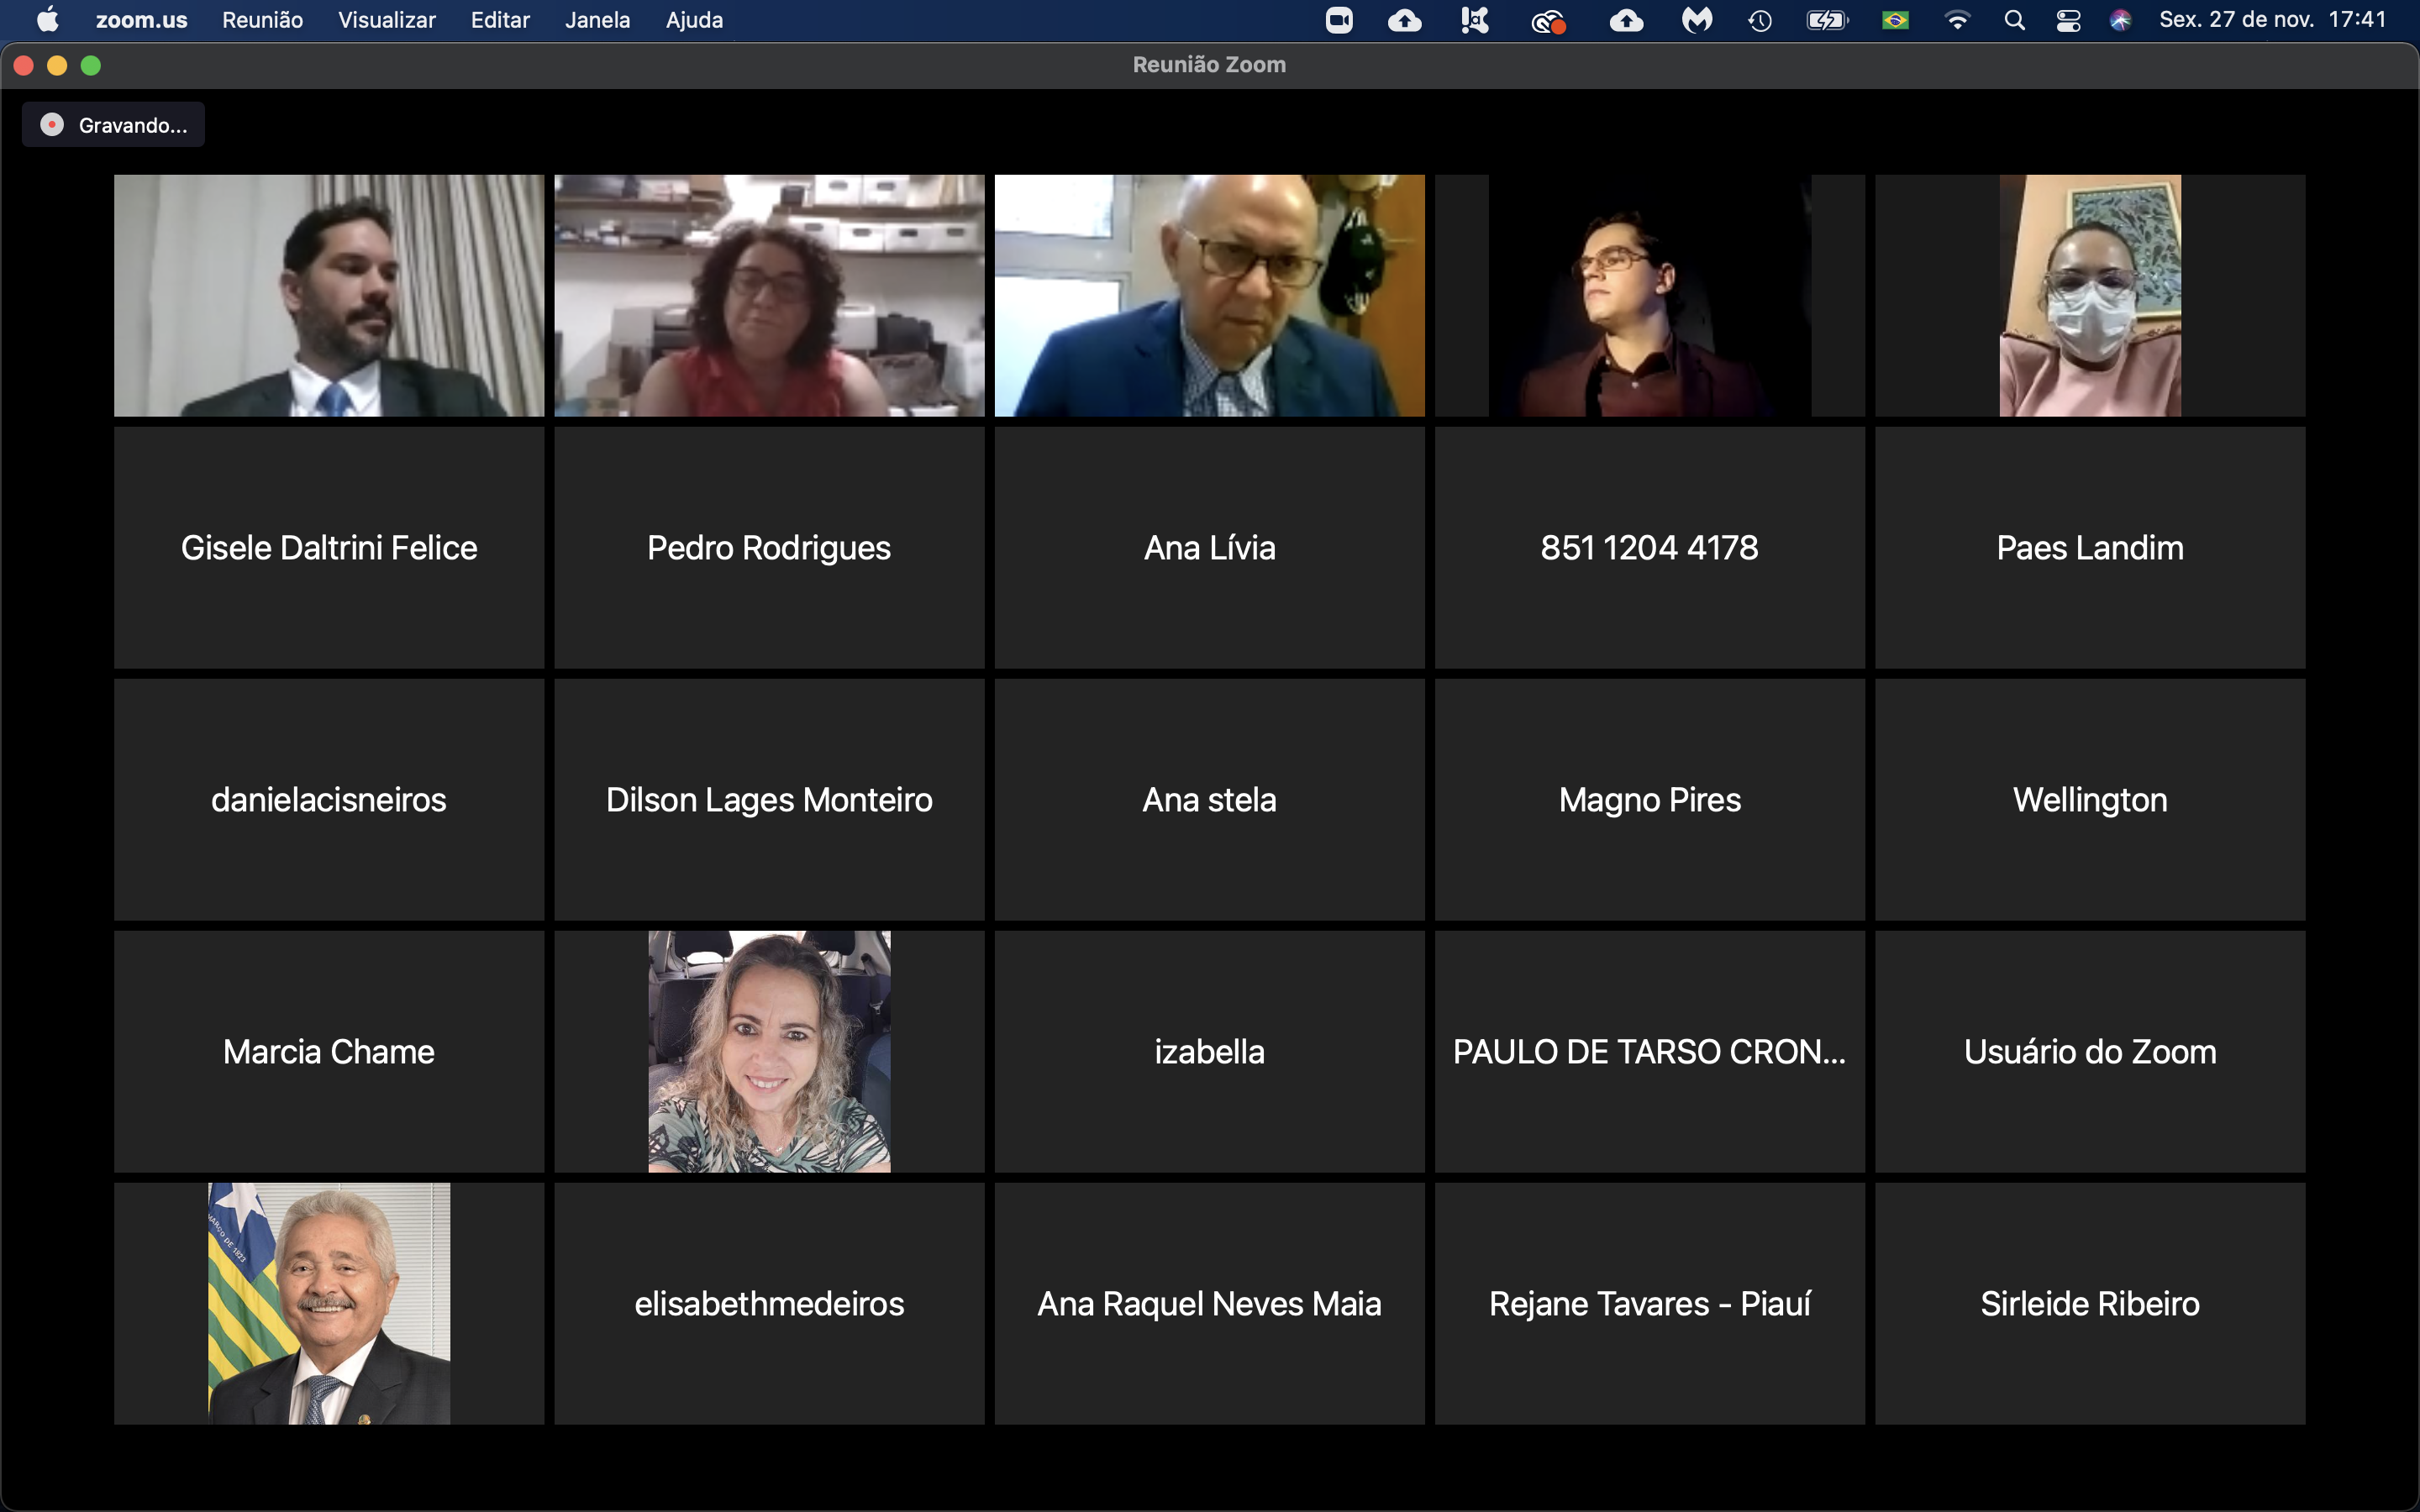
Task: Open Malwarebytes menu bar icon
Action: click(1697, 20)
